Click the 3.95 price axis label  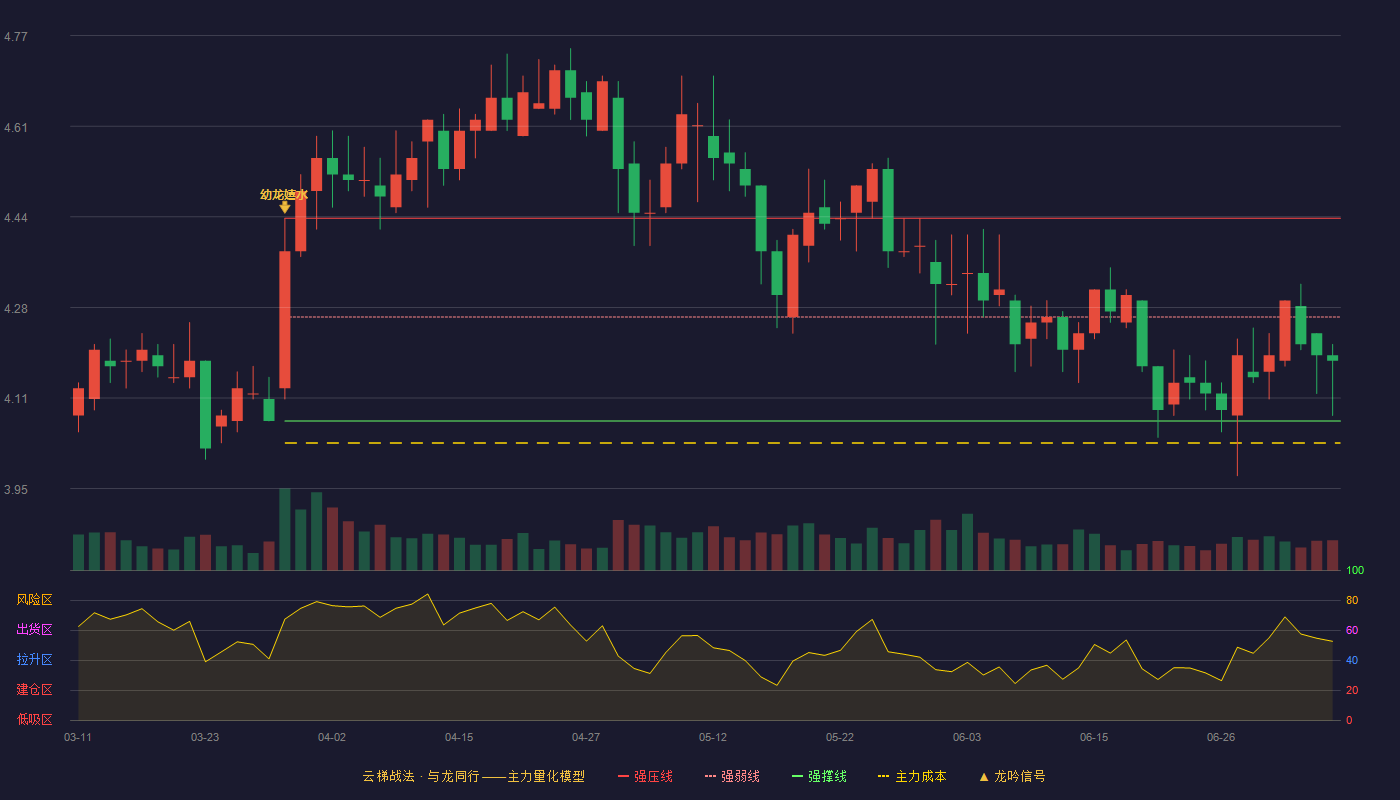16,490
